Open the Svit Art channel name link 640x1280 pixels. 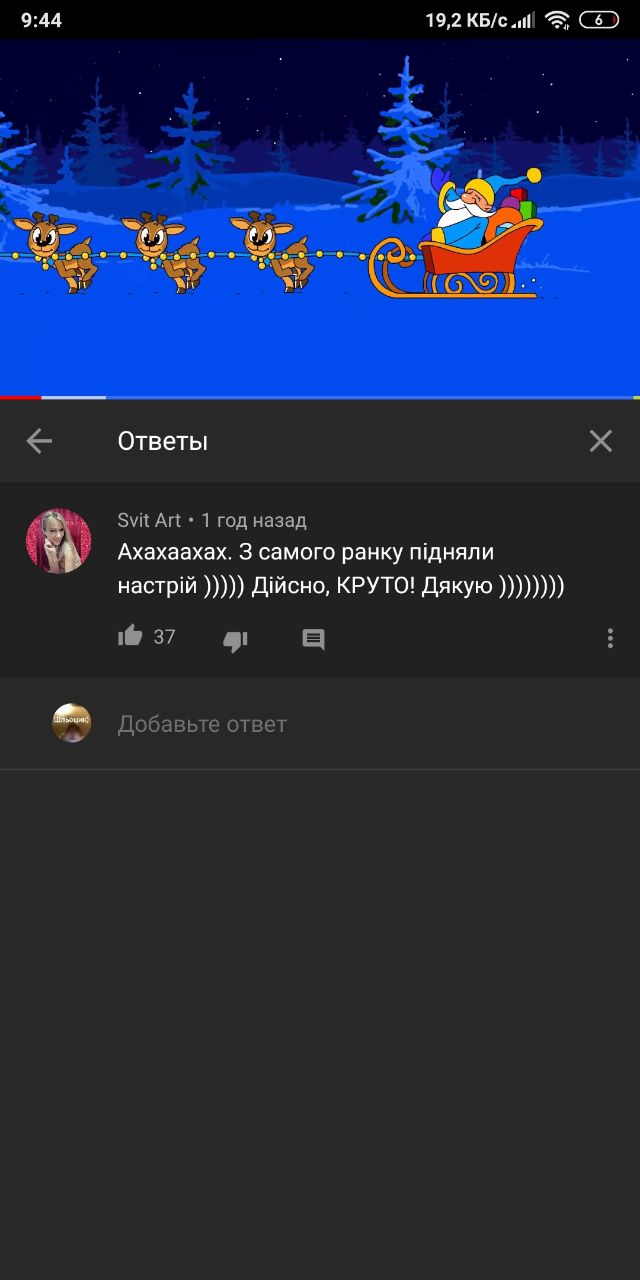pos(149,520)
